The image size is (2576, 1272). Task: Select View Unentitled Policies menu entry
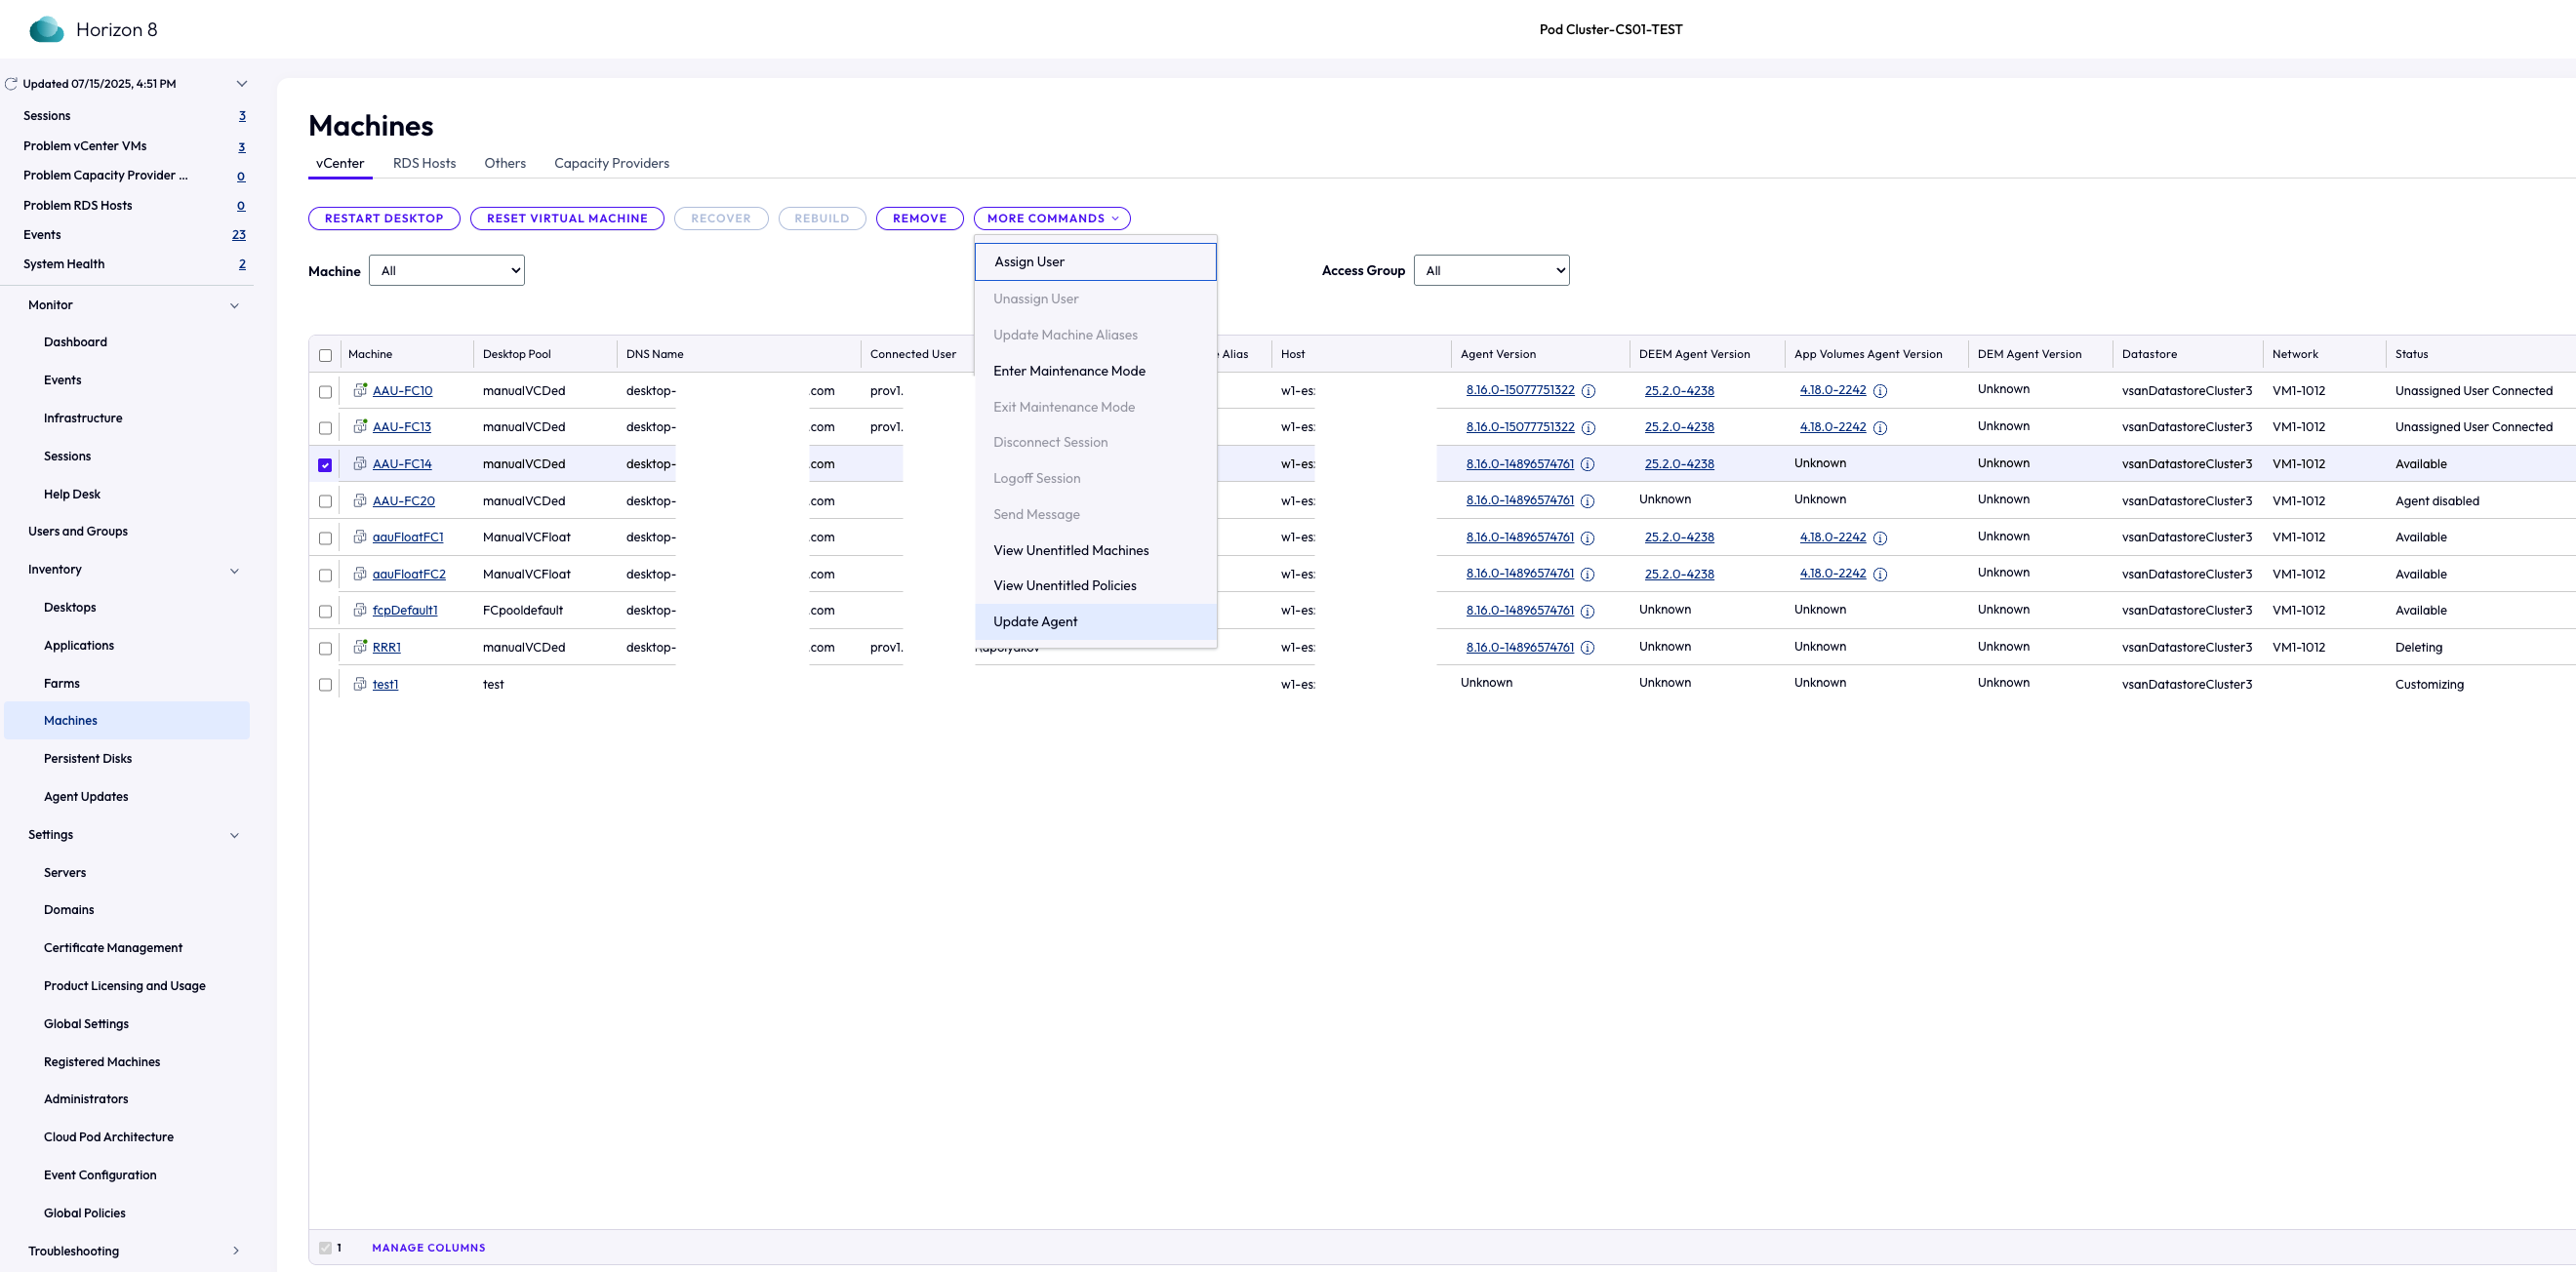point(1095,586)
